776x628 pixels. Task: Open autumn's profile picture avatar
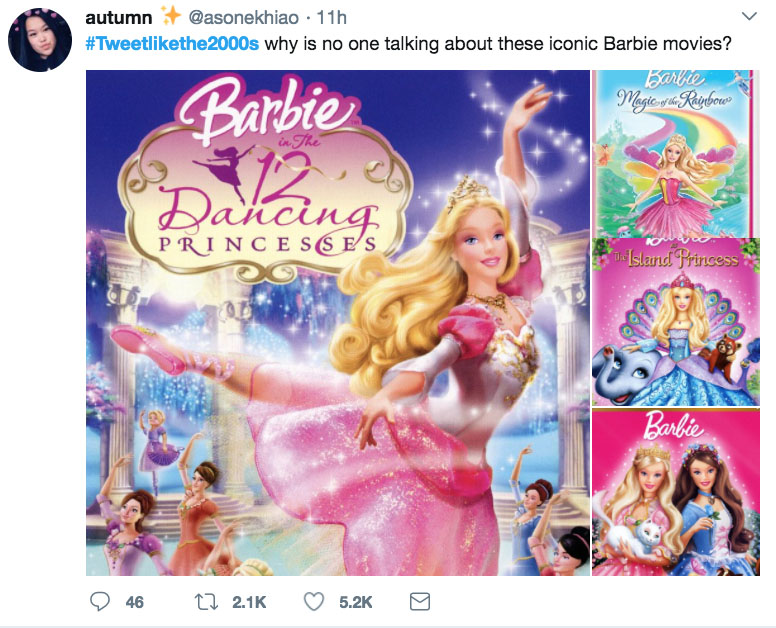[x=40, y=40]
